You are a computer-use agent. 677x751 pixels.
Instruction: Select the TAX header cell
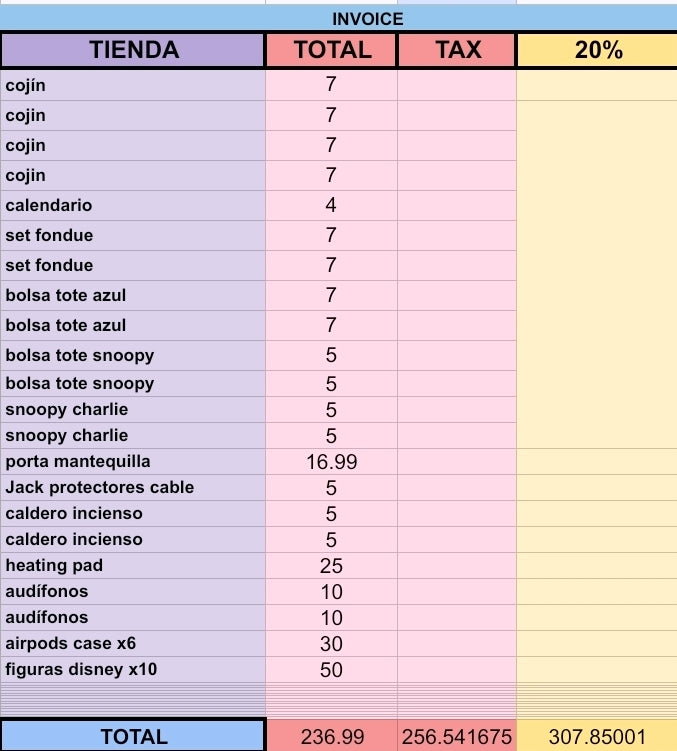pyautogui.click(x=457, y=50)
